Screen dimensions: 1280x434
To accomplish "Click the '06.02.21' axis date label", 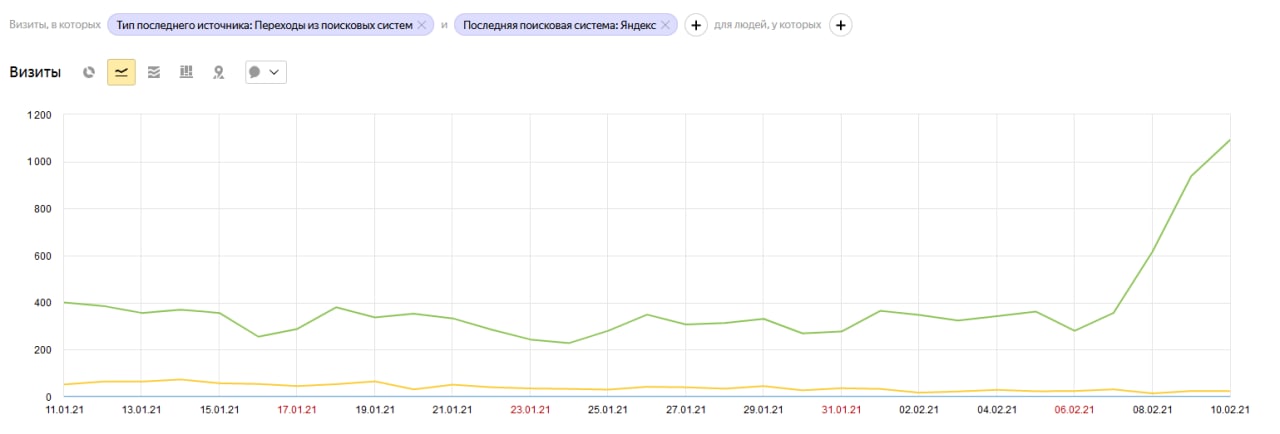I will click(x=1075, y=409).
